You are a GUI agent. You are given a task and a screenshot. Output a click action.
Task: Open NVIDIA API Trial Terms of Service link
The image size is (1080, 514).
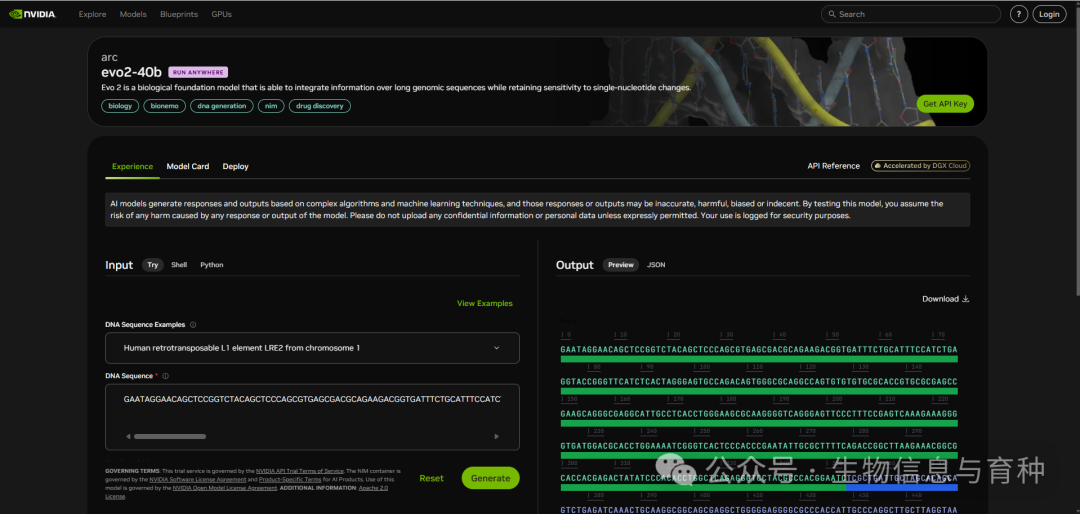pyautogui.click(x=300, y=470)
